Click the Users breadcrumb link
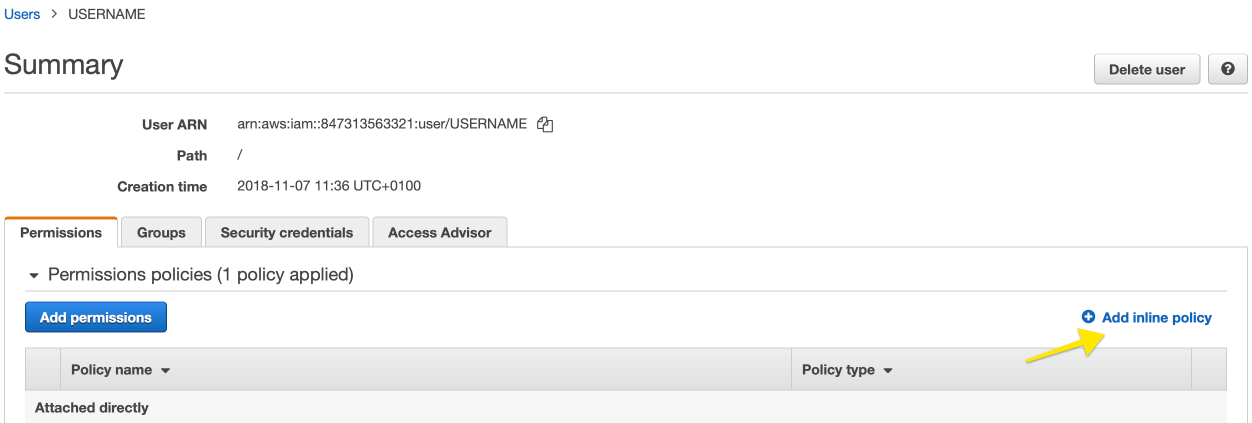This screenshot has width=1252, height=423. pyautogui.click(x=22, y=14)
